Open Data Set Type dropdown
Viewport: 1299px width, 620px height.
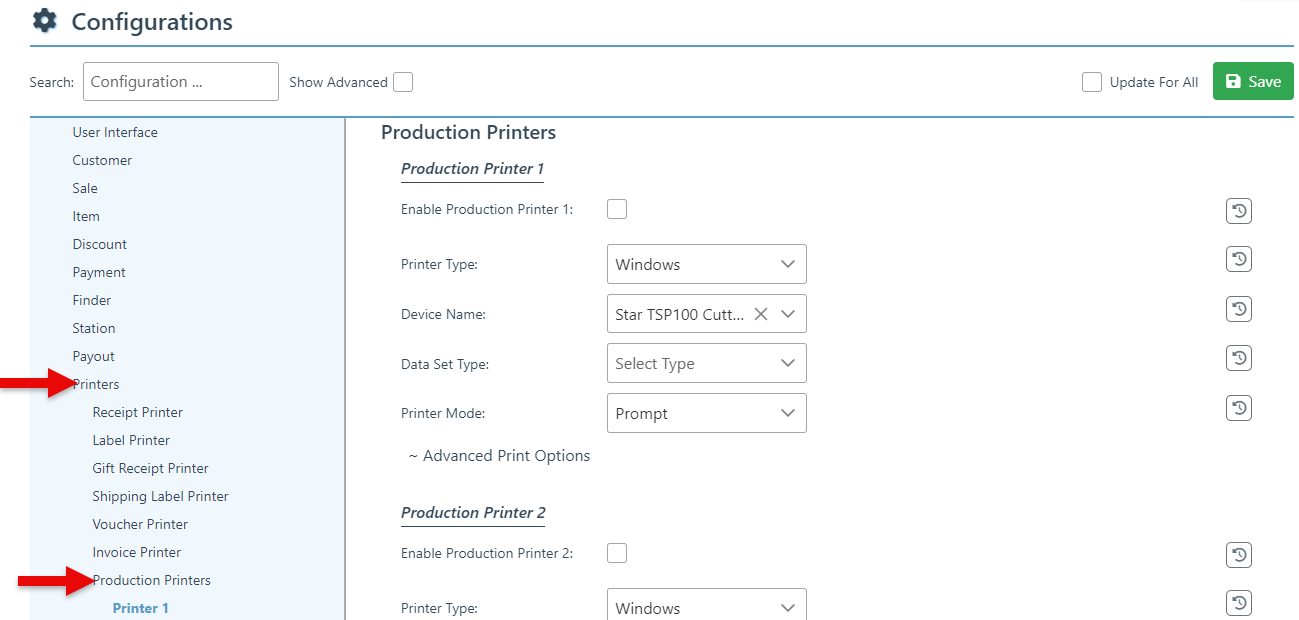(x=706, y=364)
